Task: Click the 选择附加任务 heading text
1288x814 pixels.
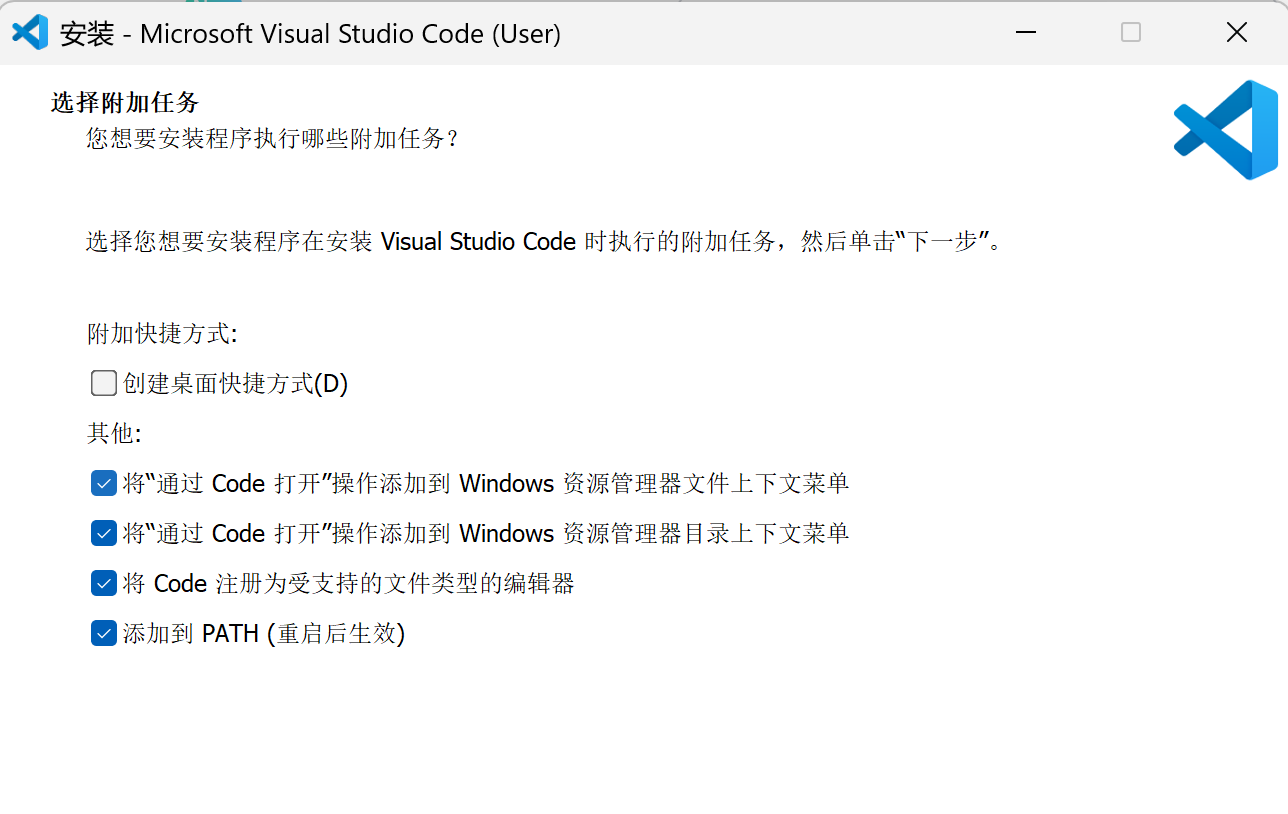Action: (x=125, y=102)
